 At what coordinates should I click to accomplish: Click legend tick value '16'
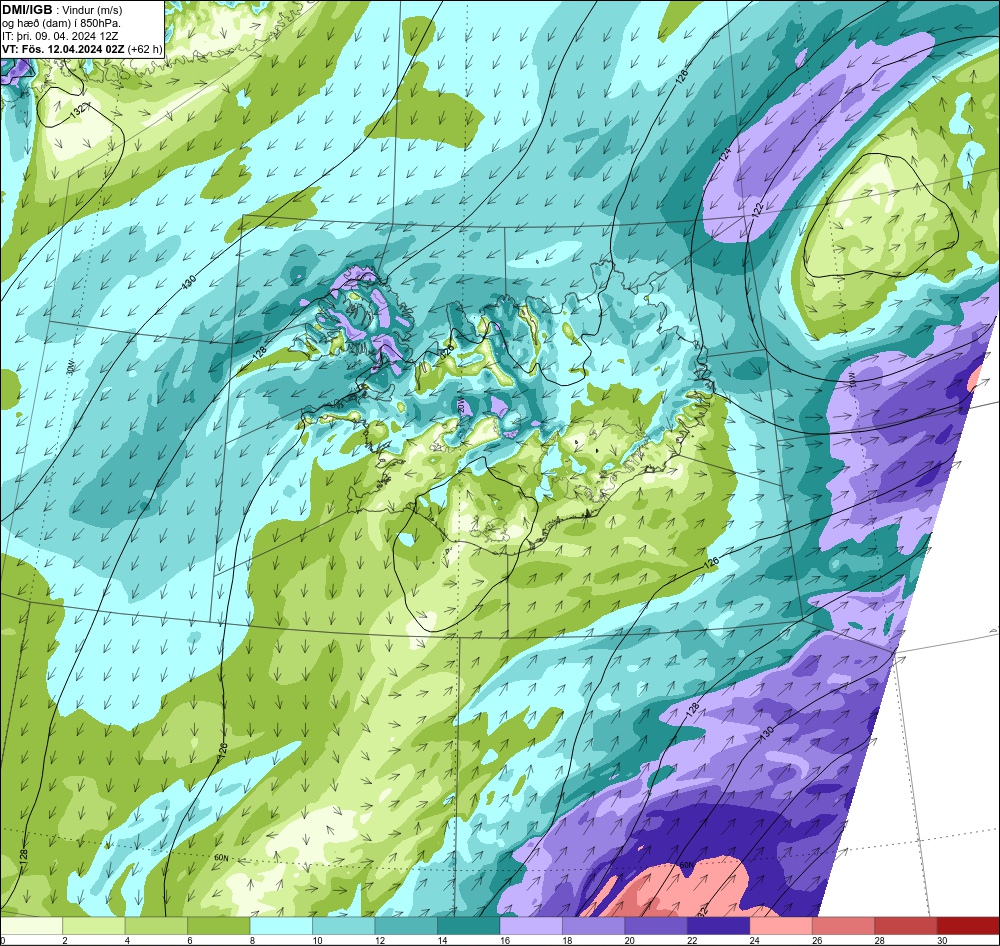(503, 940)
